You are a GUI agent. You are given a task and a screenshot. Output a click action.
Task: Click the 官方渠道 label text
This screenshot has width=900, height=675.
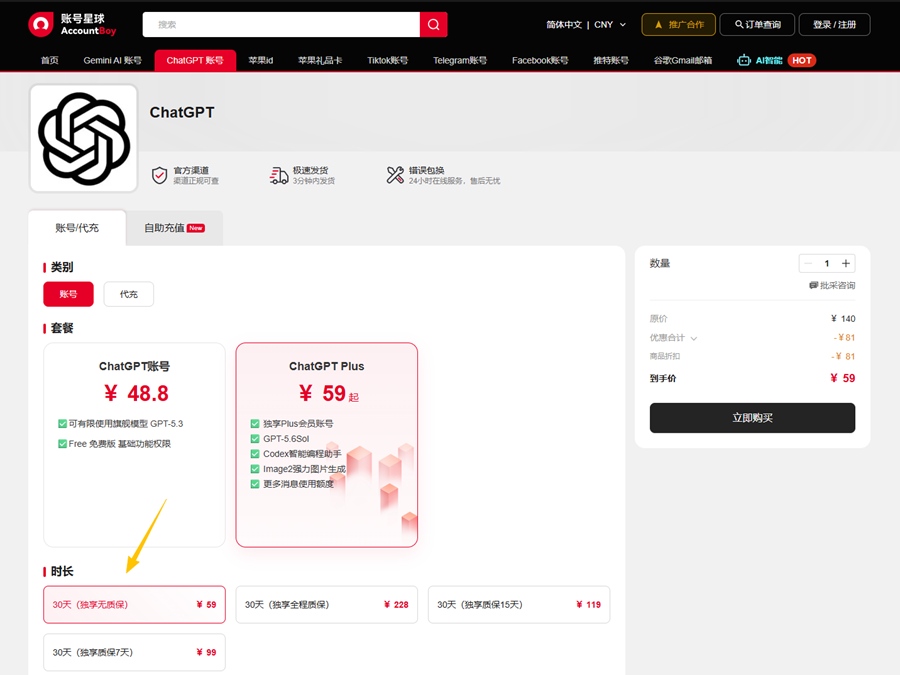tap(191, 170)
